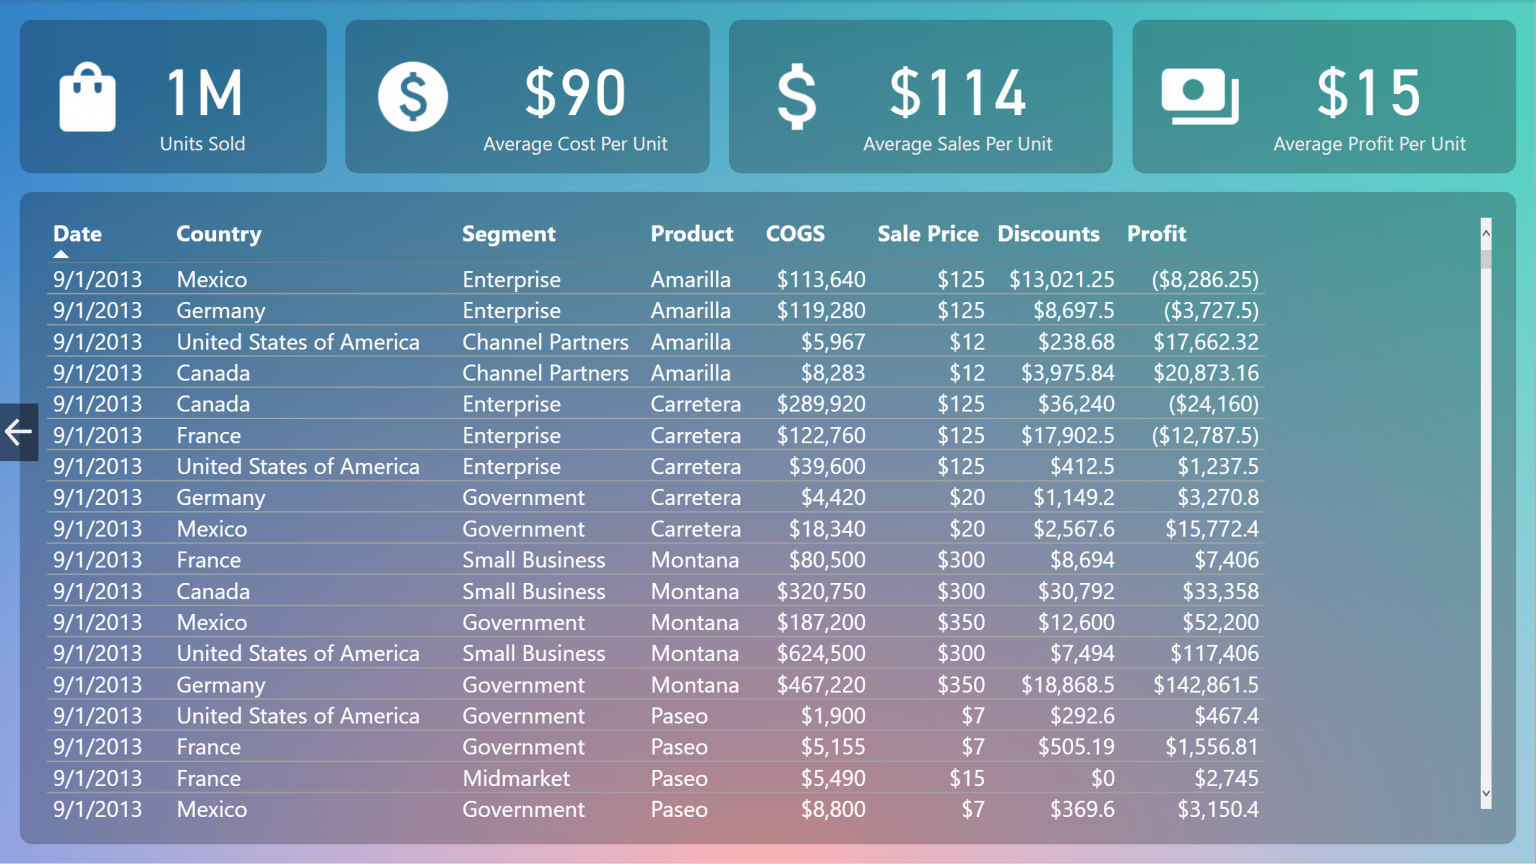Sort the table by the Country header
The image size is (1536, 864).
(218, 233)
